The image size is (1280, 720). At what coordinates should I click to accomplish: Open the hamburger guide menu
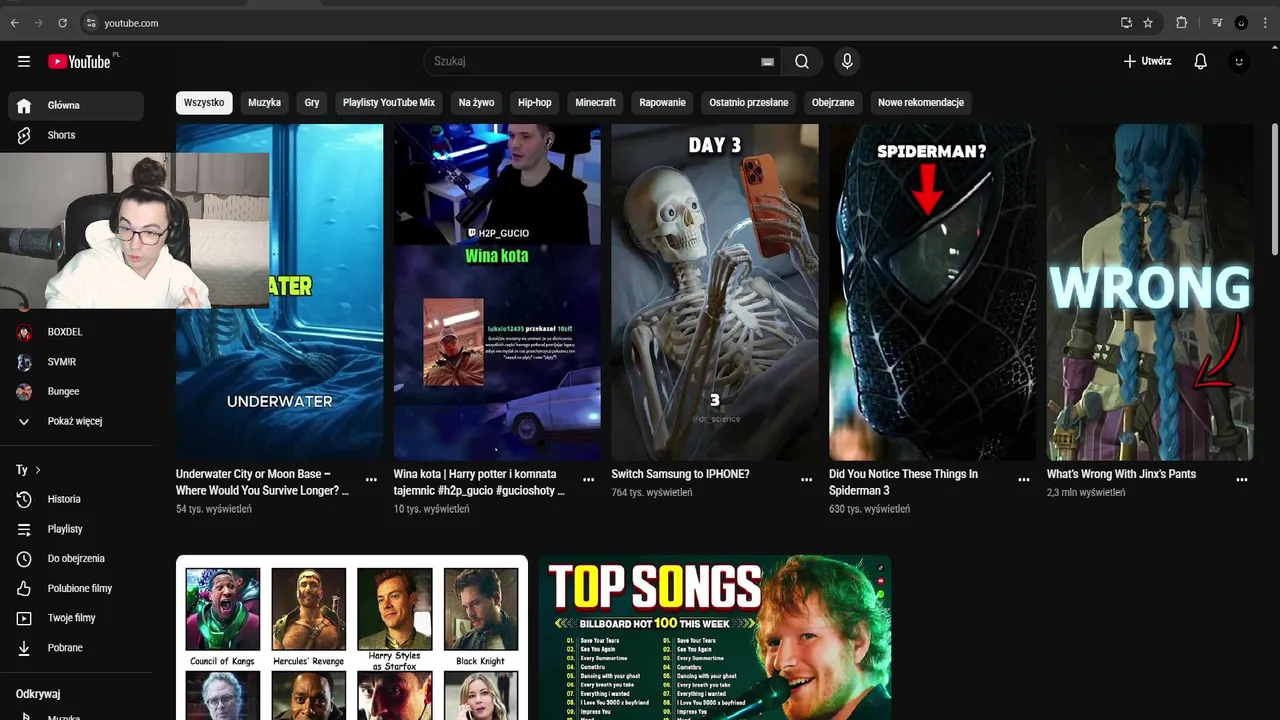pyautogui.click(x=24, y=61)
